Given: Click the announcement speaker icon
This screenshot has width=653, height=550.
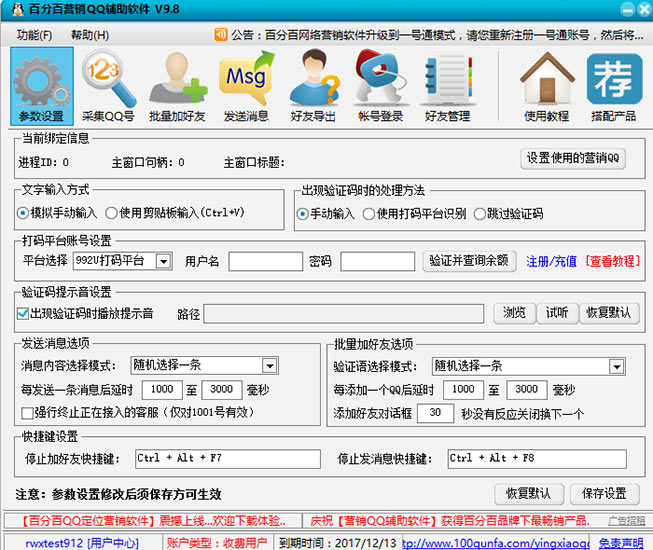Looking at the screenshot, I should [221, 34].
